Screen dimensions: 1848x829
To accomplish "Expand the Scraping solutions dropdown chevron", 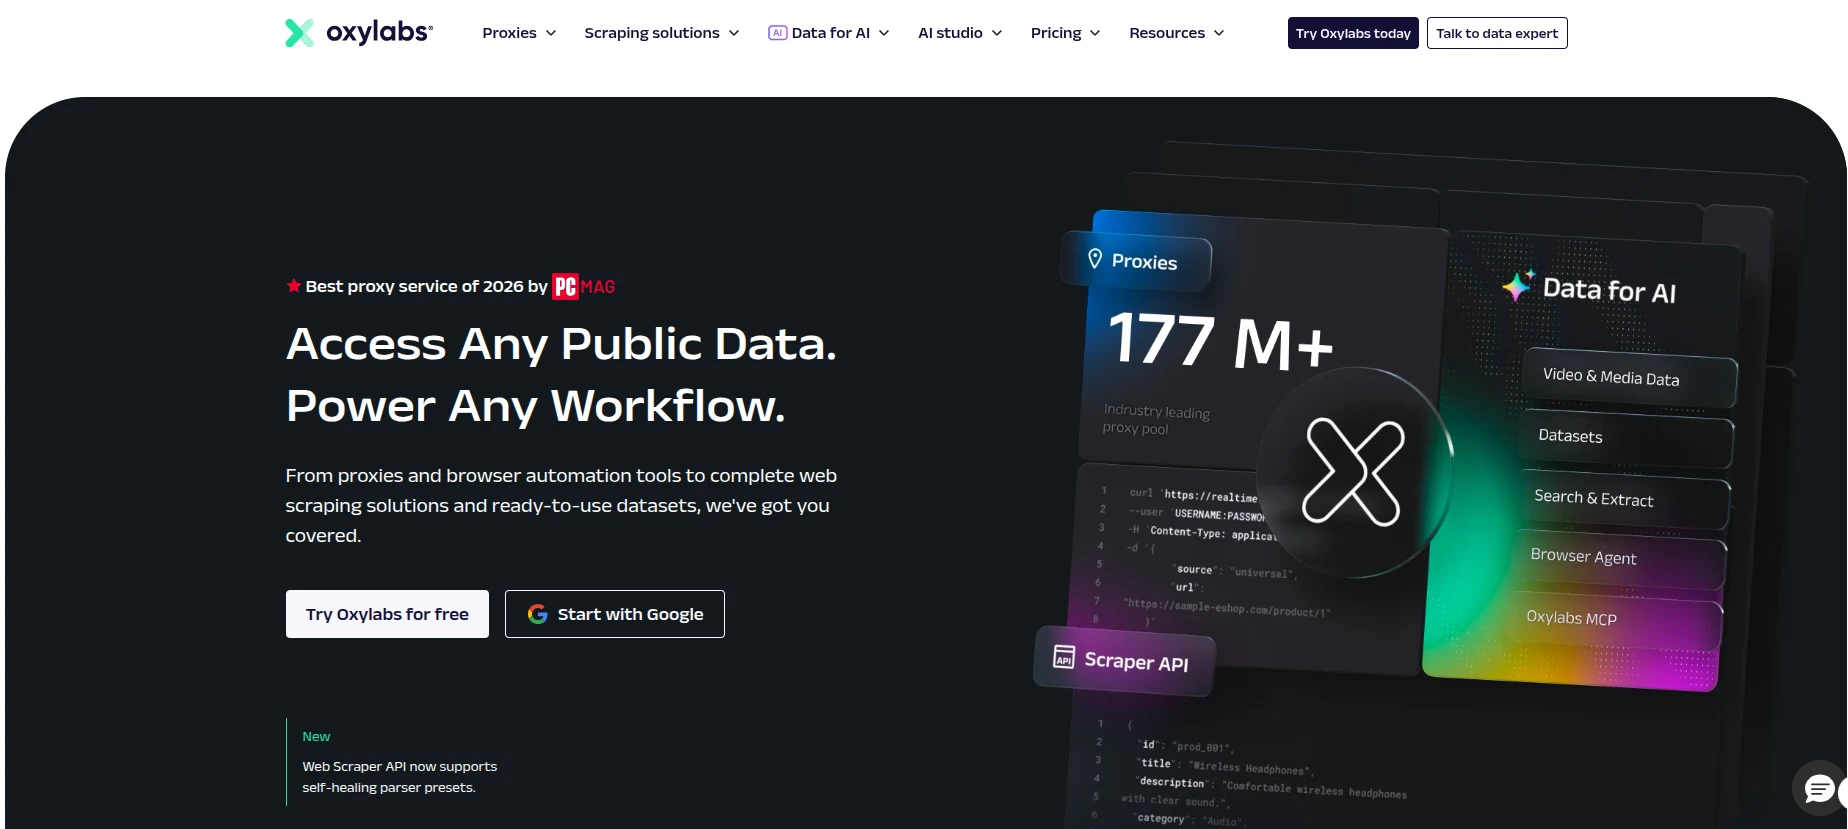I will (x=734, y=33).
